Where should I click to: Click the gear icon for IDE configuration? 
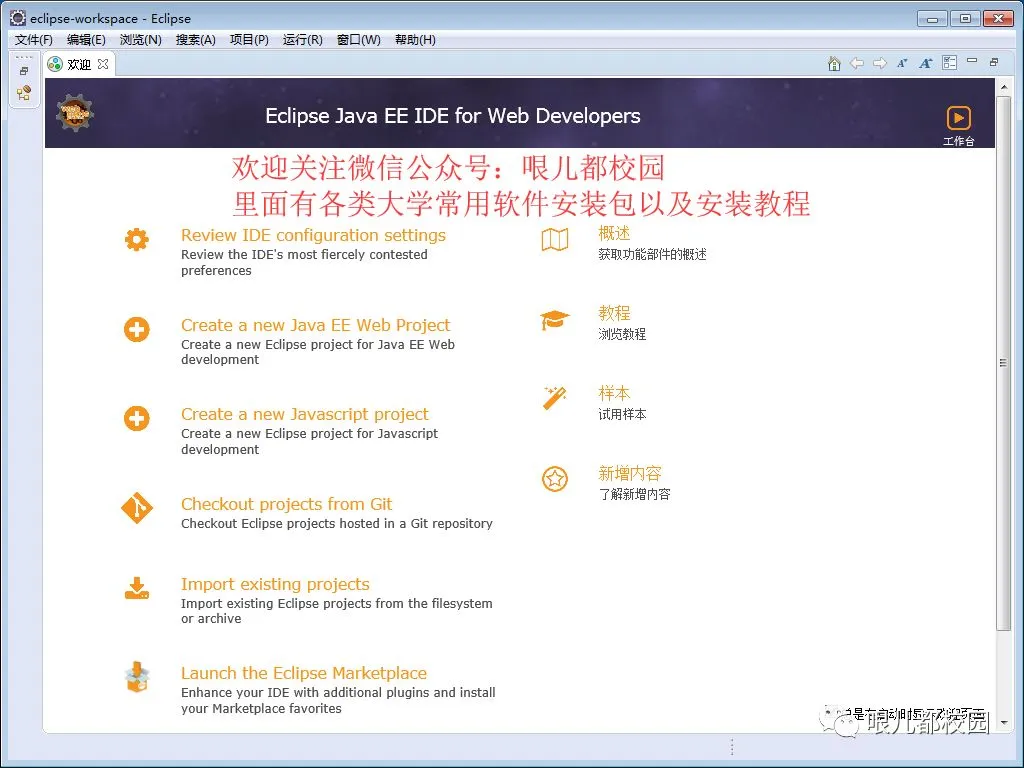coord(136,240)
